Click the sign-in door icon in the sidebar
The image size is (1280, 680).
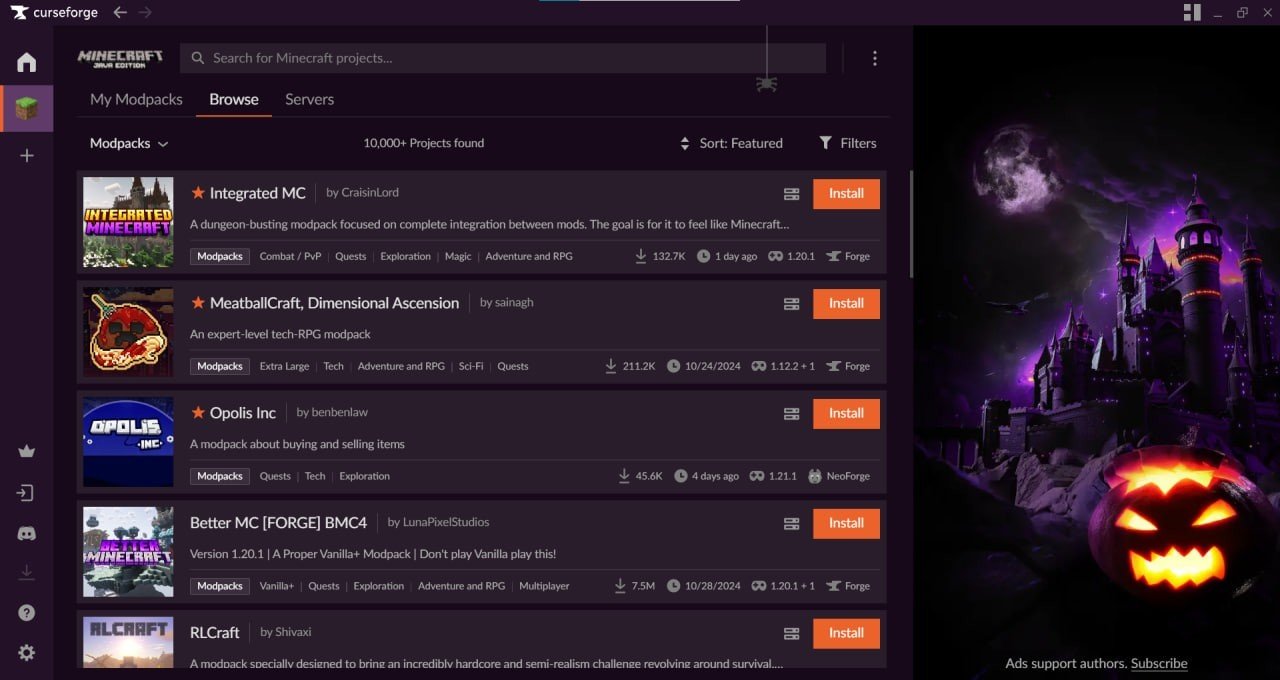pos(27,493)
